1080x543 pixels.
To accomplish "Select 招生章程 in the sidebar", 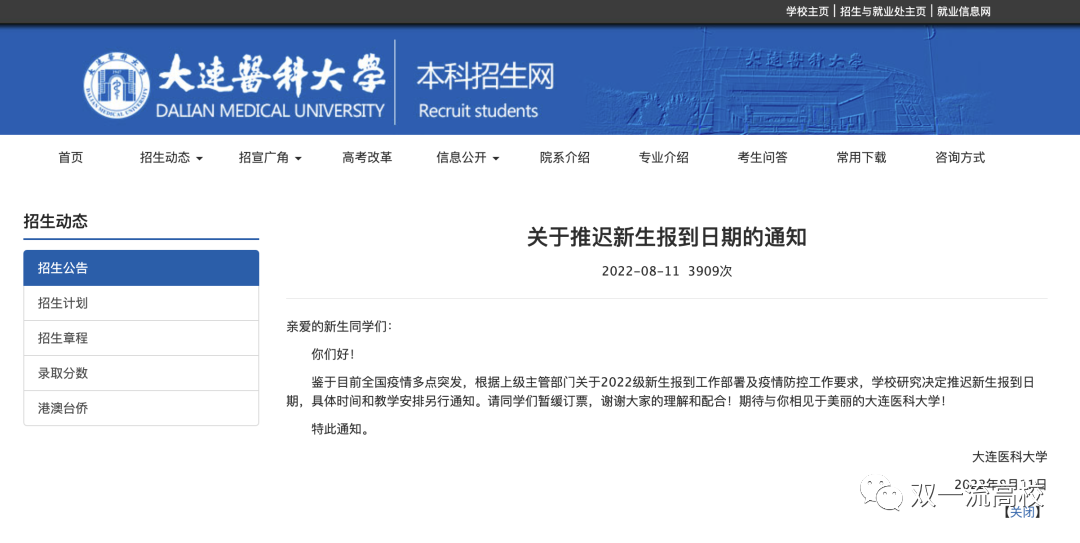I will tap(141, 338).
